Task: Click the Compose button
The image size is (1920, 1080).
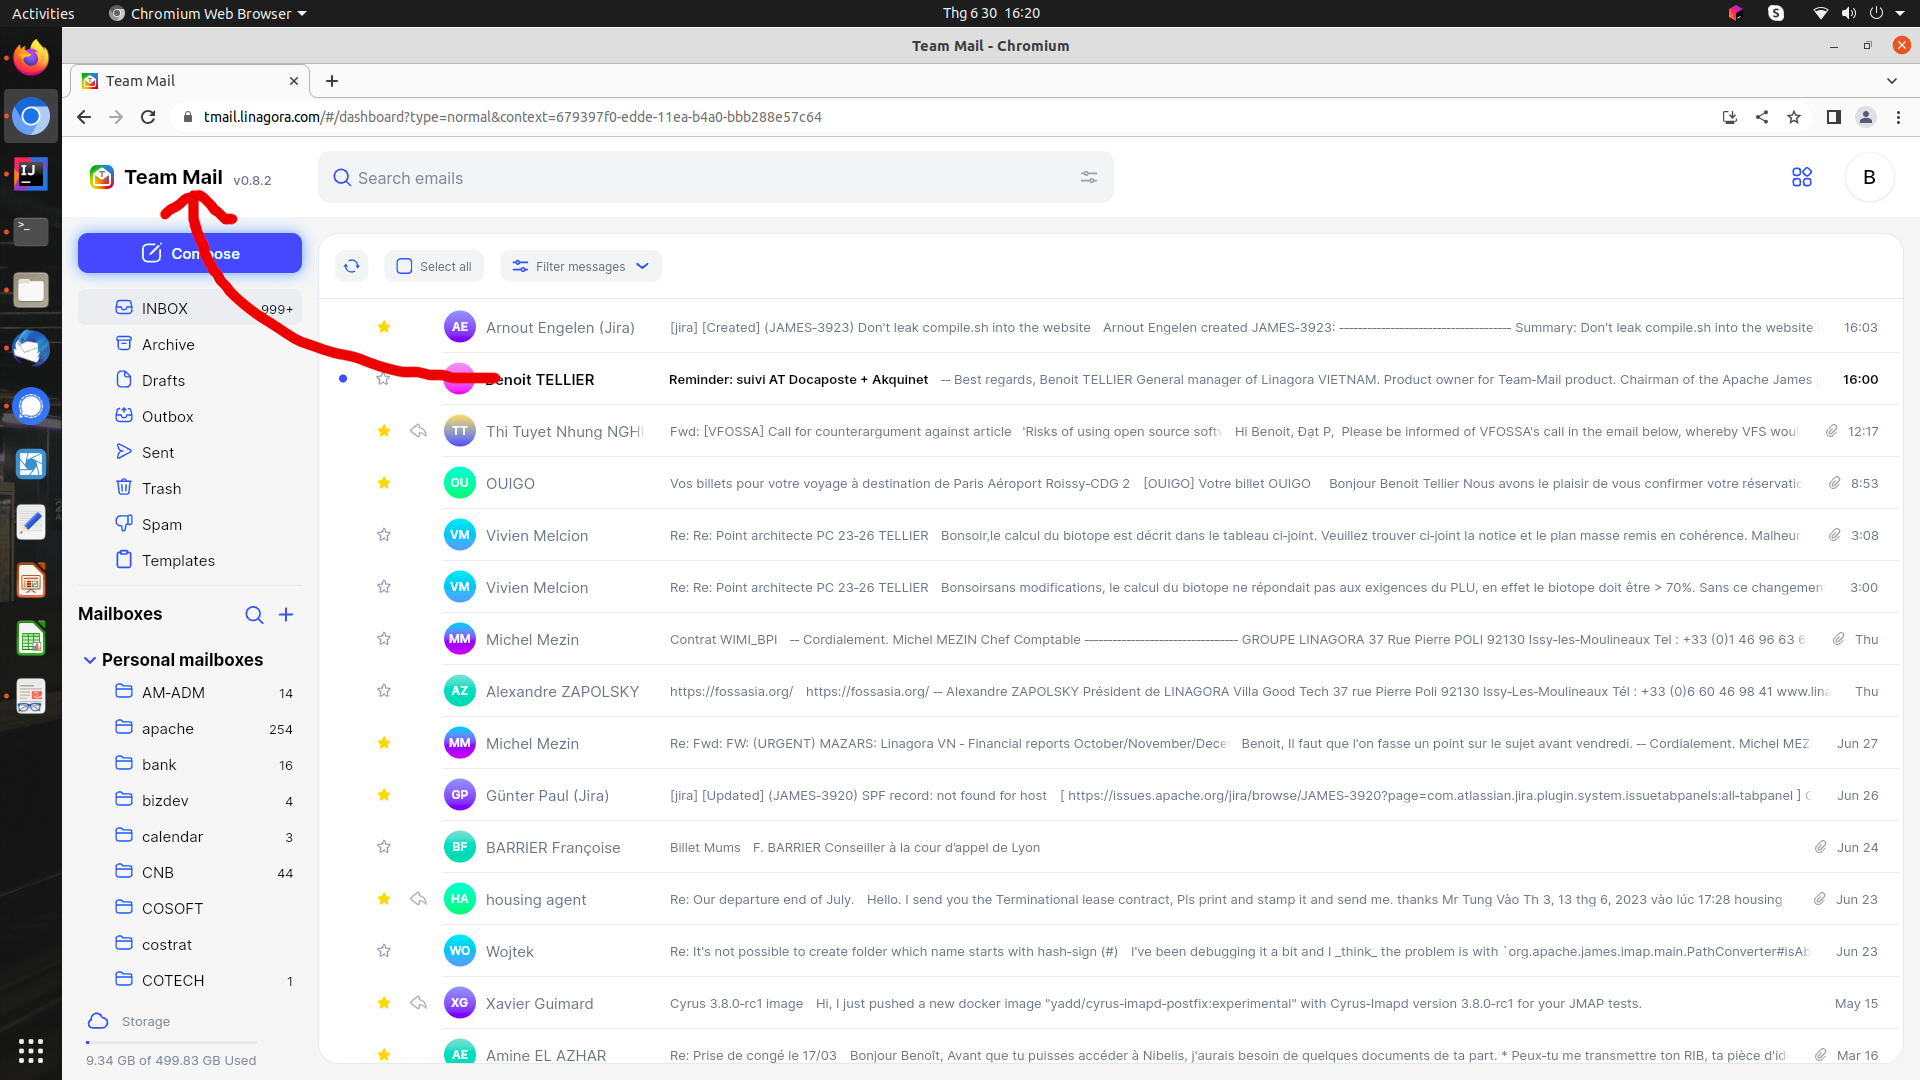Action: pos(189,253)
